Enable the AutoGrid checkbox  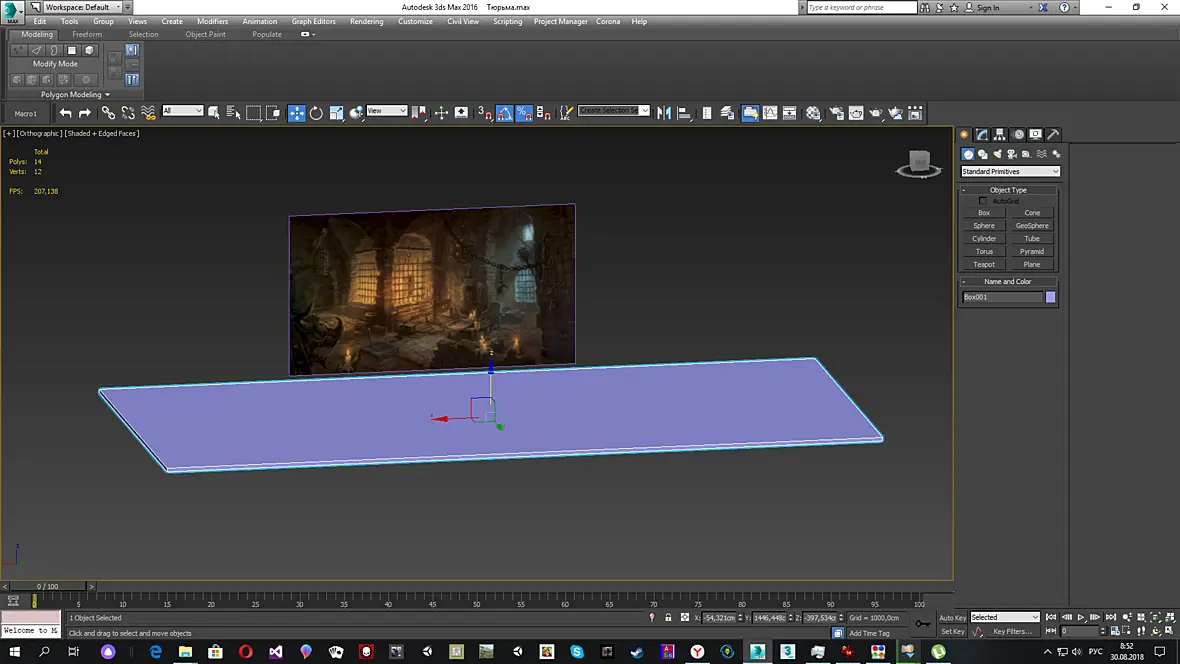click(x=983, y=201)
